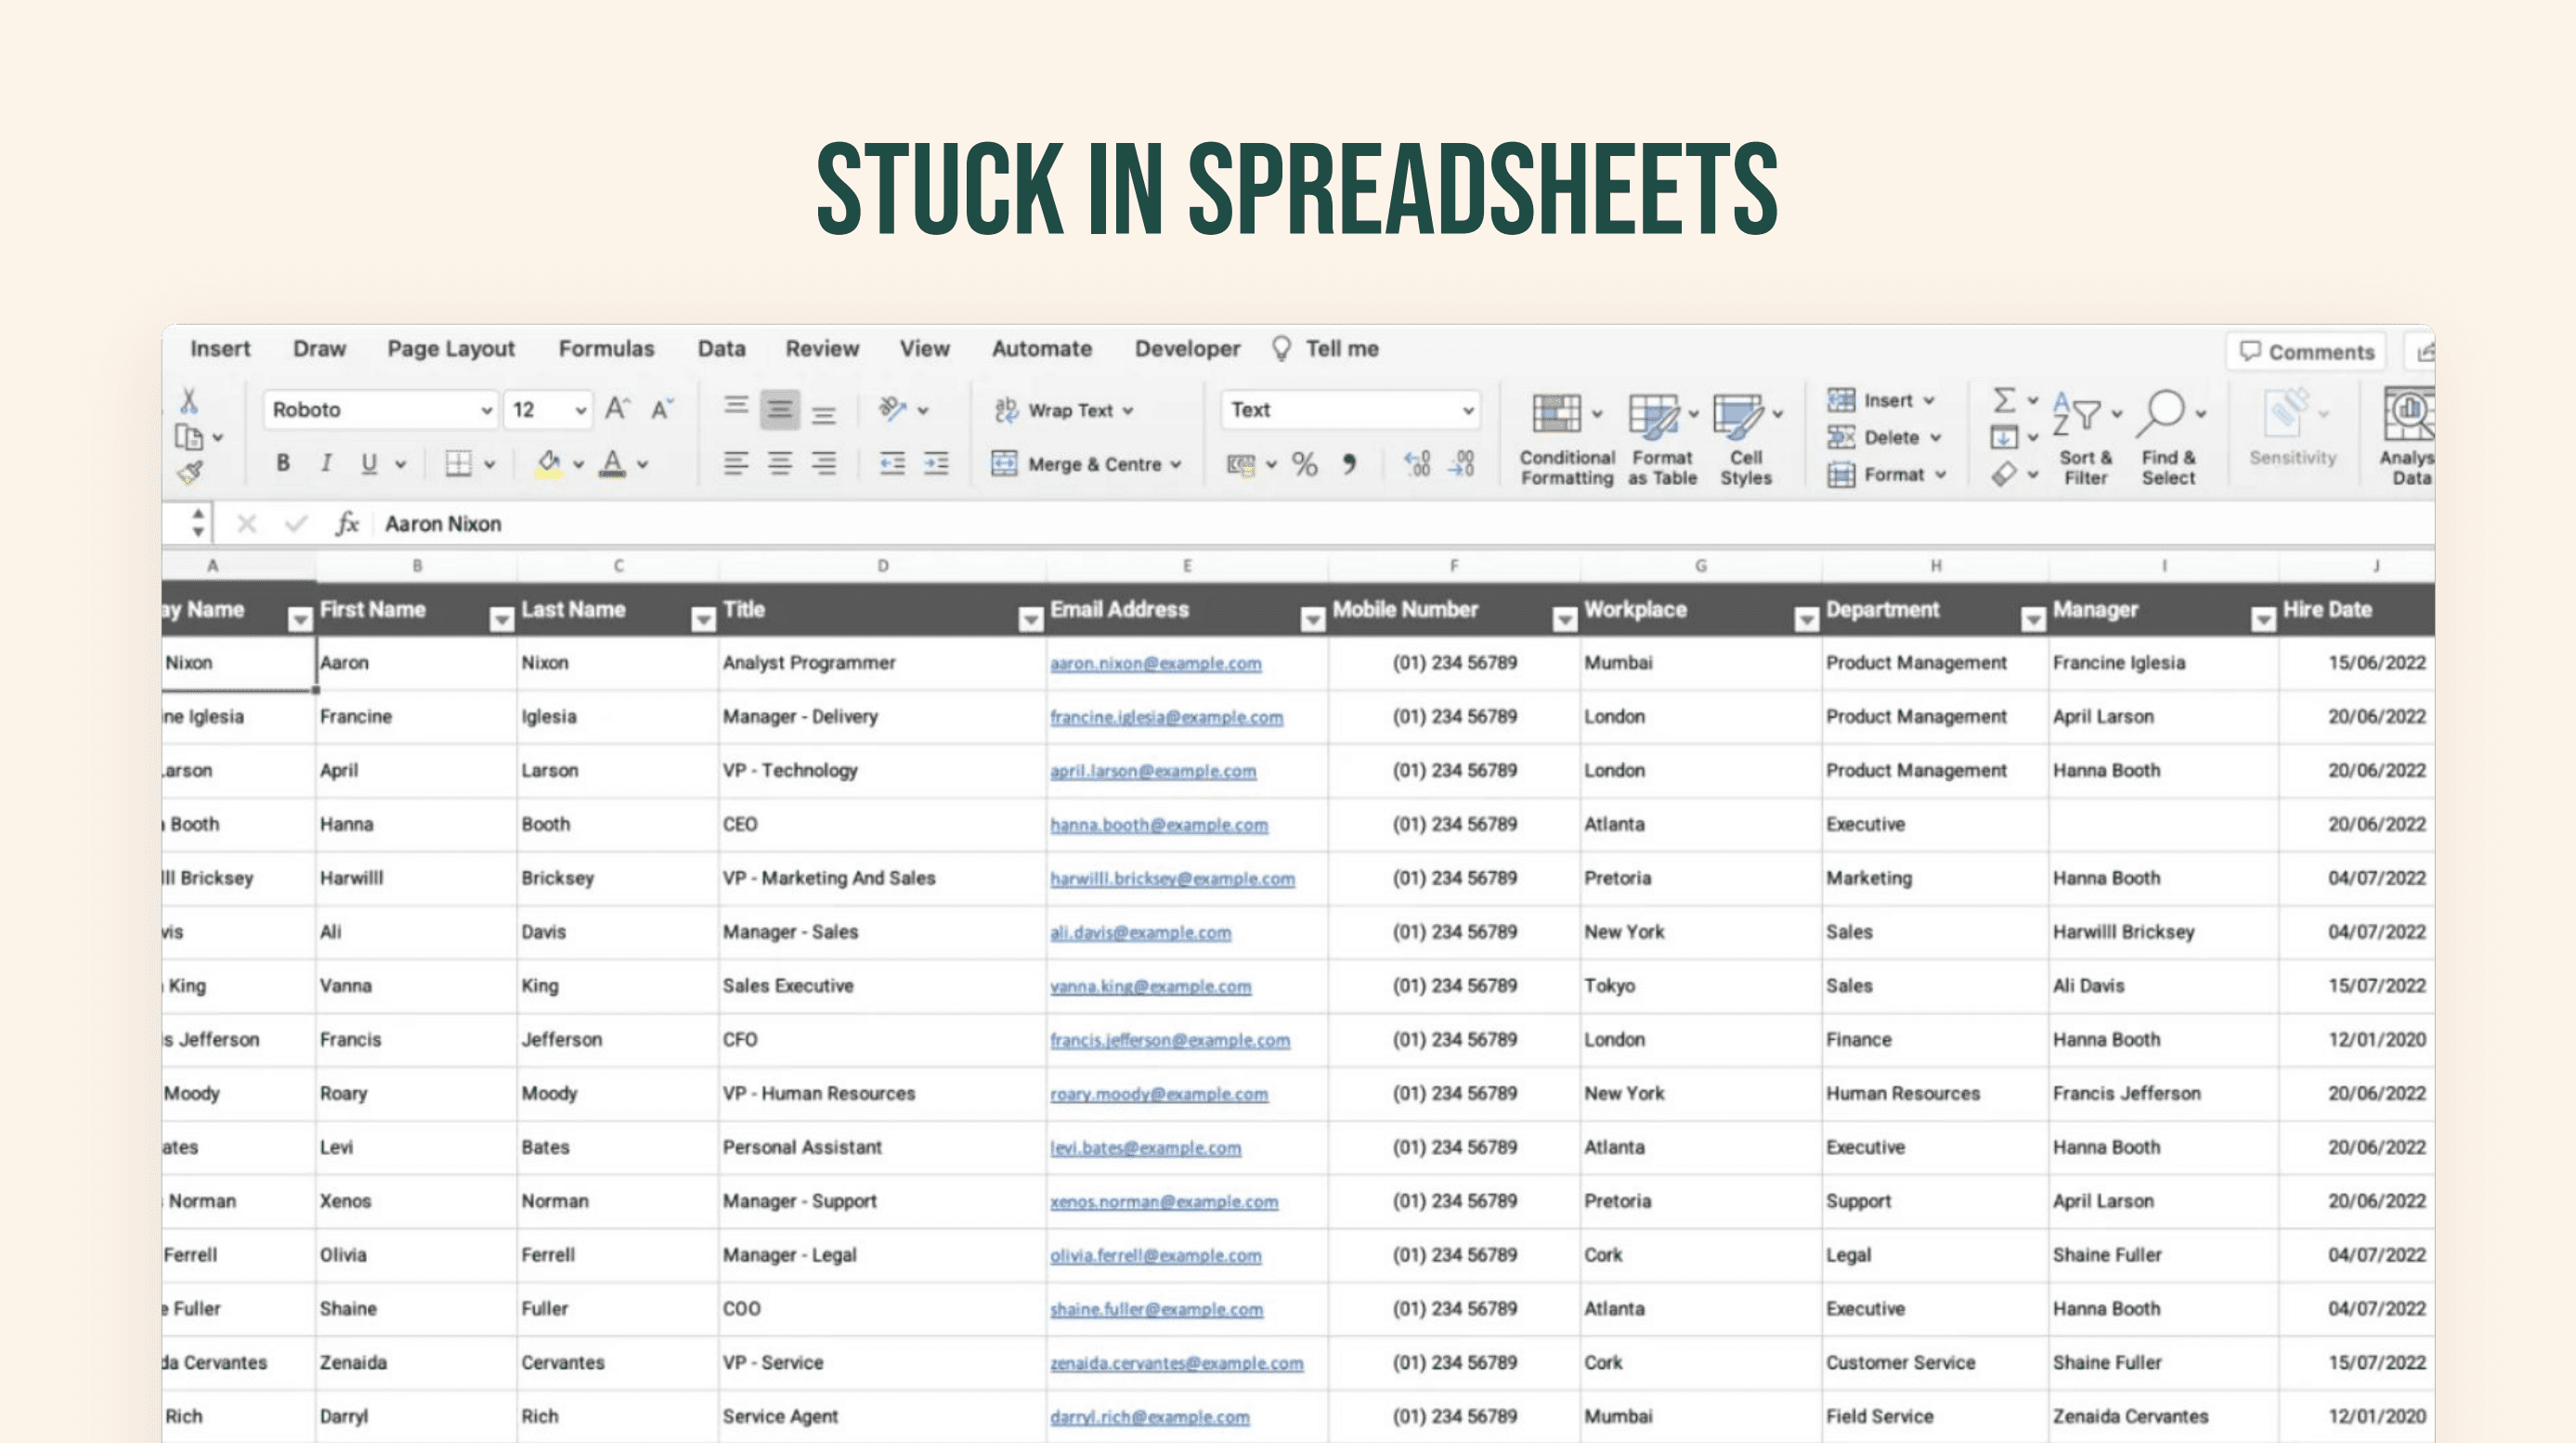This screenshot has height=1443, width=2576.
Task: Switch to the Formulas tab
Action: [x=606, y=349]
